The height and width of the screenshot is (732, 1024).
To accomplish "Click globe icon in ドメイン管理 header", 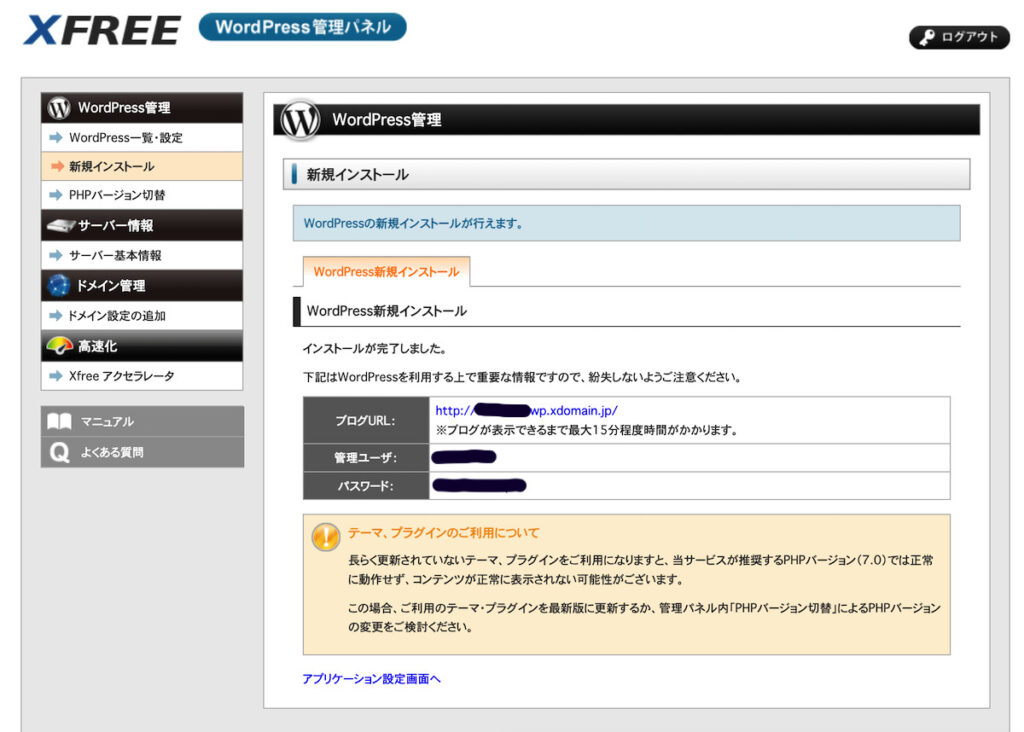I will 59,285.
